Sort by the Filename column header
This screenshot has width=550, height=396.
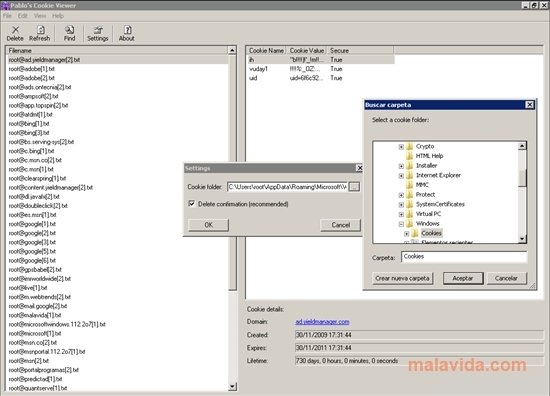point(117,51)
